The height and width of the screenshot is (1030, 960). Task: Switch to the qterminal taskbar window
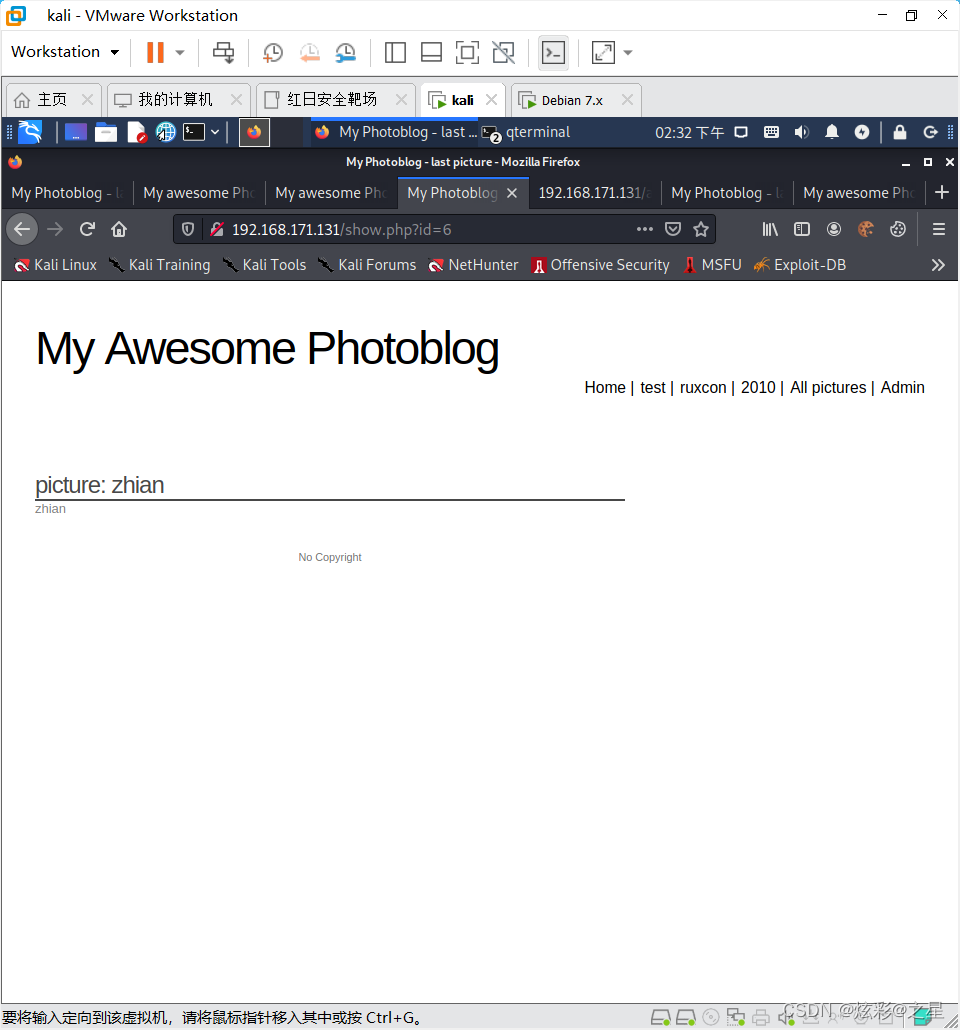pos(526,132)
